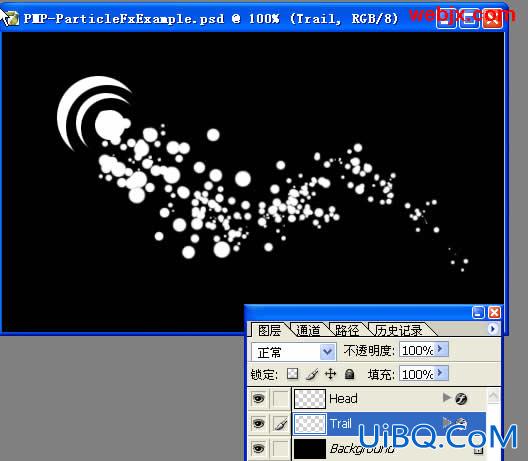528x461 pixels.
Task: Click paintbrush indicator beside Trail layer
Action: [281, 424]
